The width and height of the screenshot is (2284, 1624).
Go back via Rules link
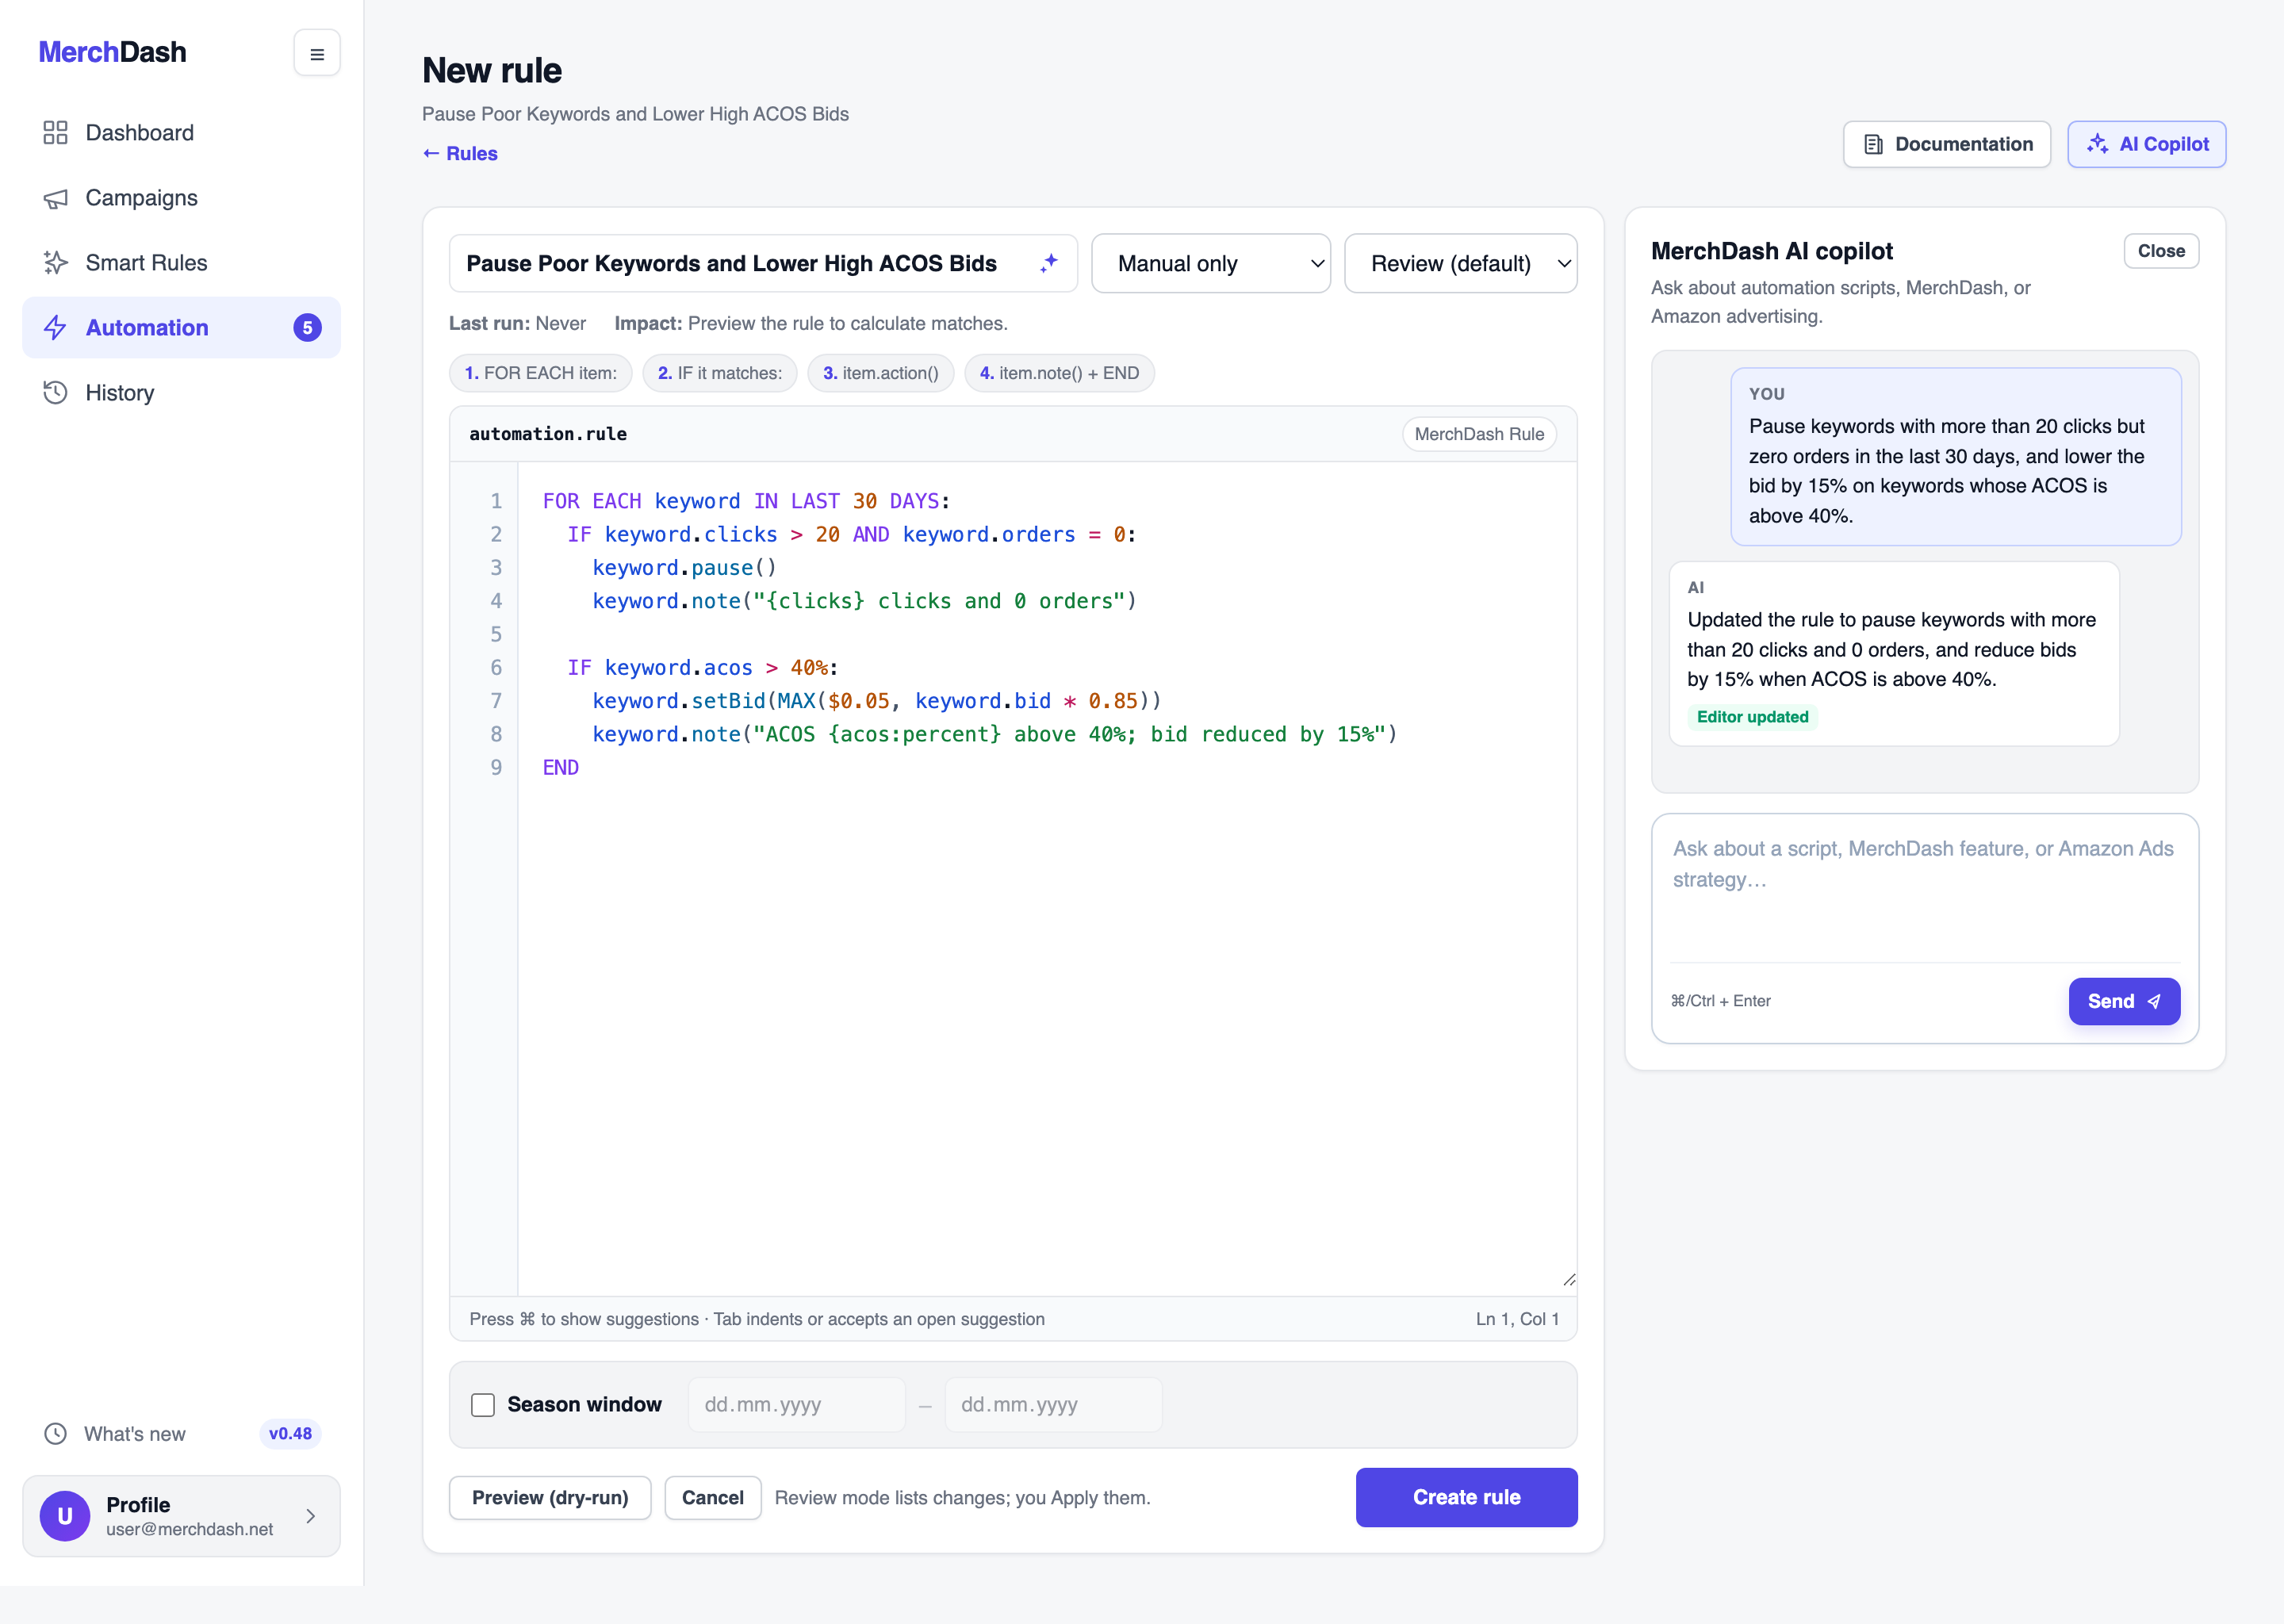[460, 153]
